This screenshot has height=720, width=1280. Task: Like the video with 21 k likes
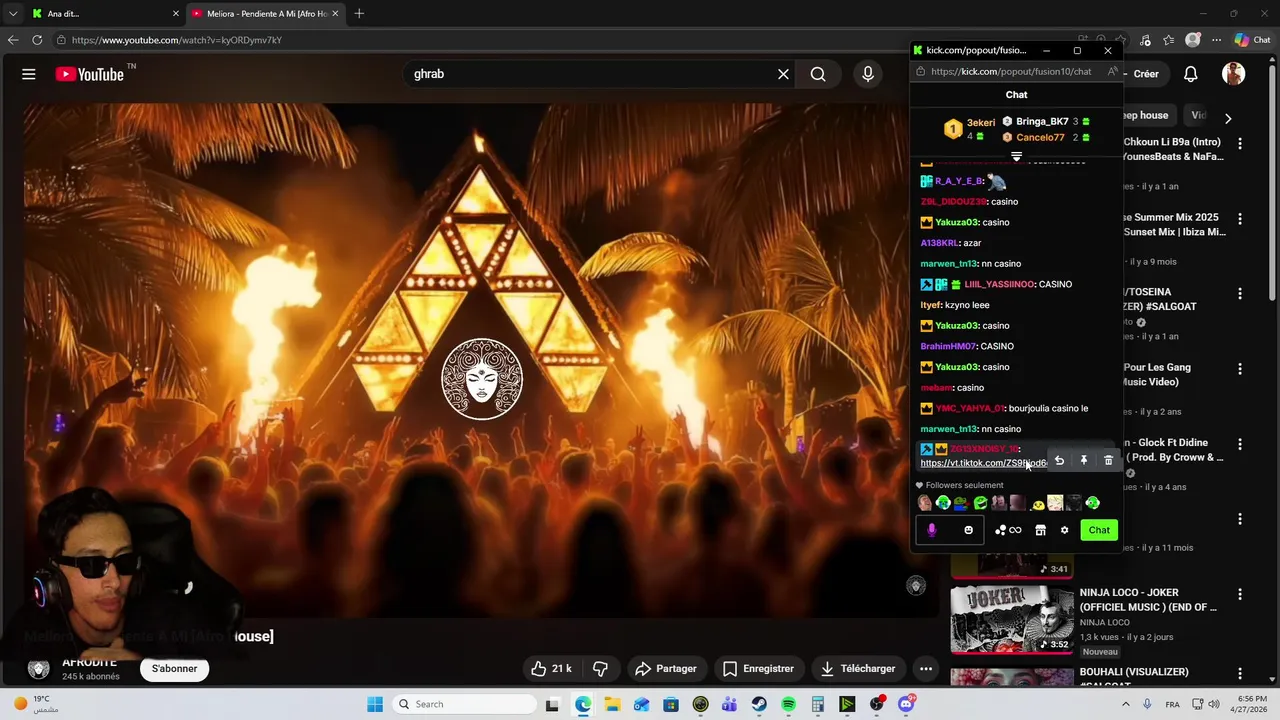pyautogui.click(x=552, y=668)
